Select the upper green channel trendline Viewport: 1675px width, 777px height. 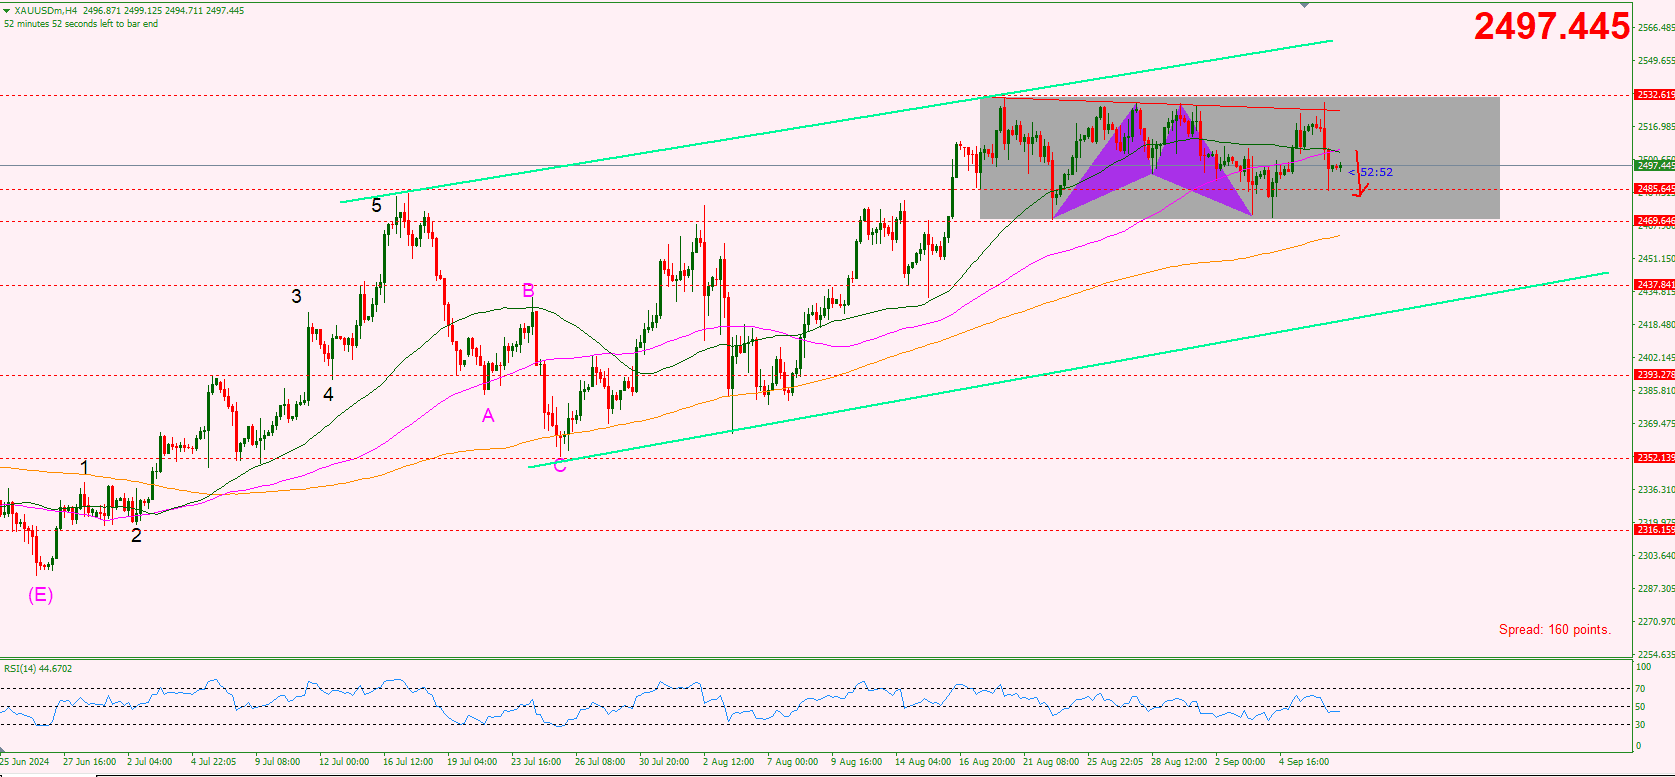836,122
